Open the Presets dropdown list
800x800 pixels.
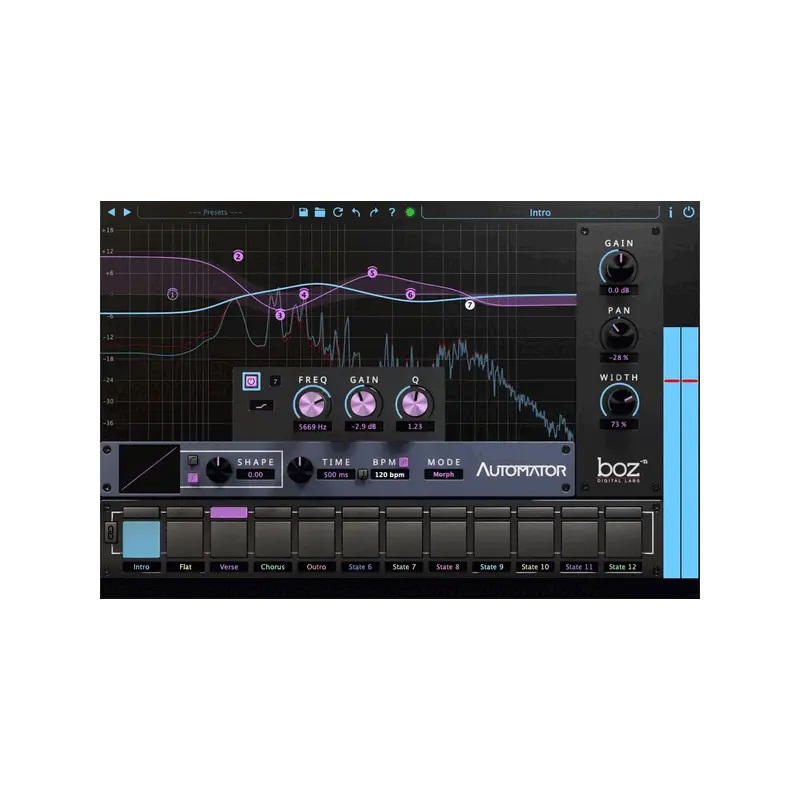(x=215, y=212)
